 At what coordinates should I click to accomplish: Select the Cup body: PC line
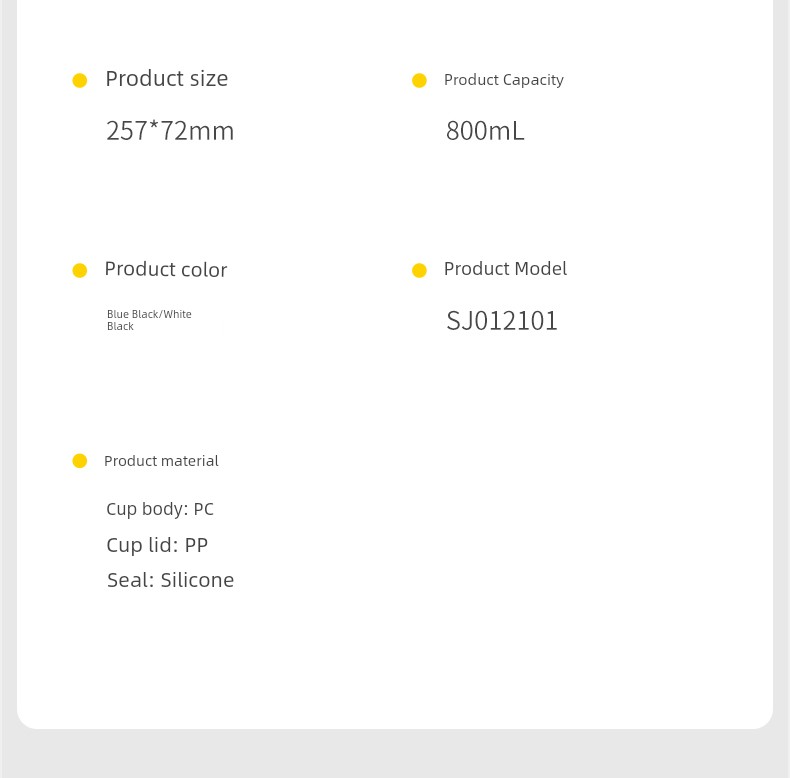[160, 509]
